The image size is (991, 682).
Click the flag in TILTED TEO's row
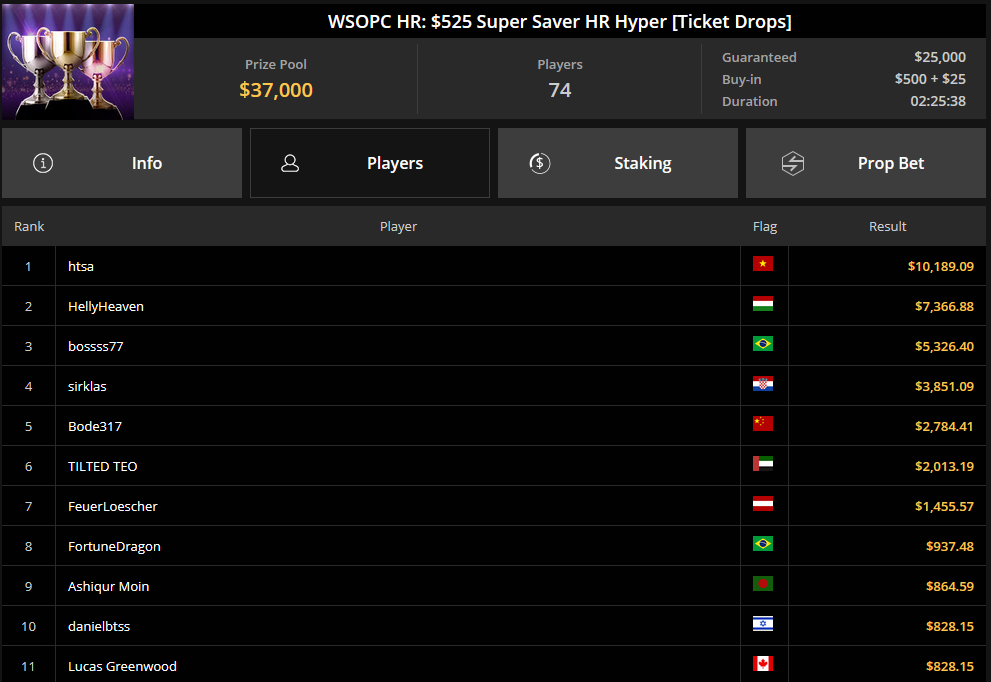(x=763, y=464)
